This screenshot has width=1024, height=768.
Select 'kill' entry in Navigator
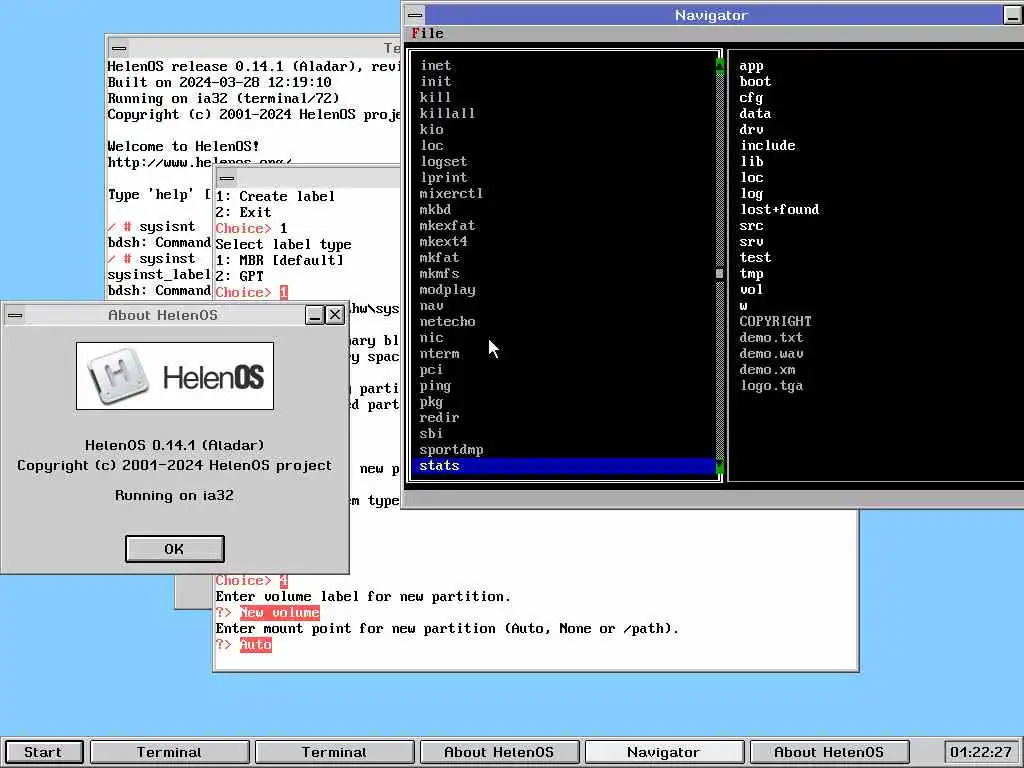tap(436, 97)
